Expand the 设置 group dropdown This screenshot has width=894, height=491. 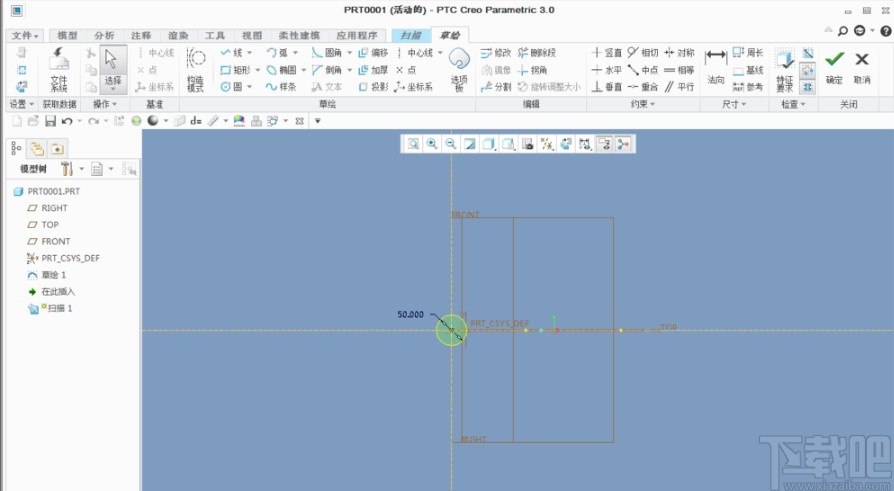coord(20,104)
